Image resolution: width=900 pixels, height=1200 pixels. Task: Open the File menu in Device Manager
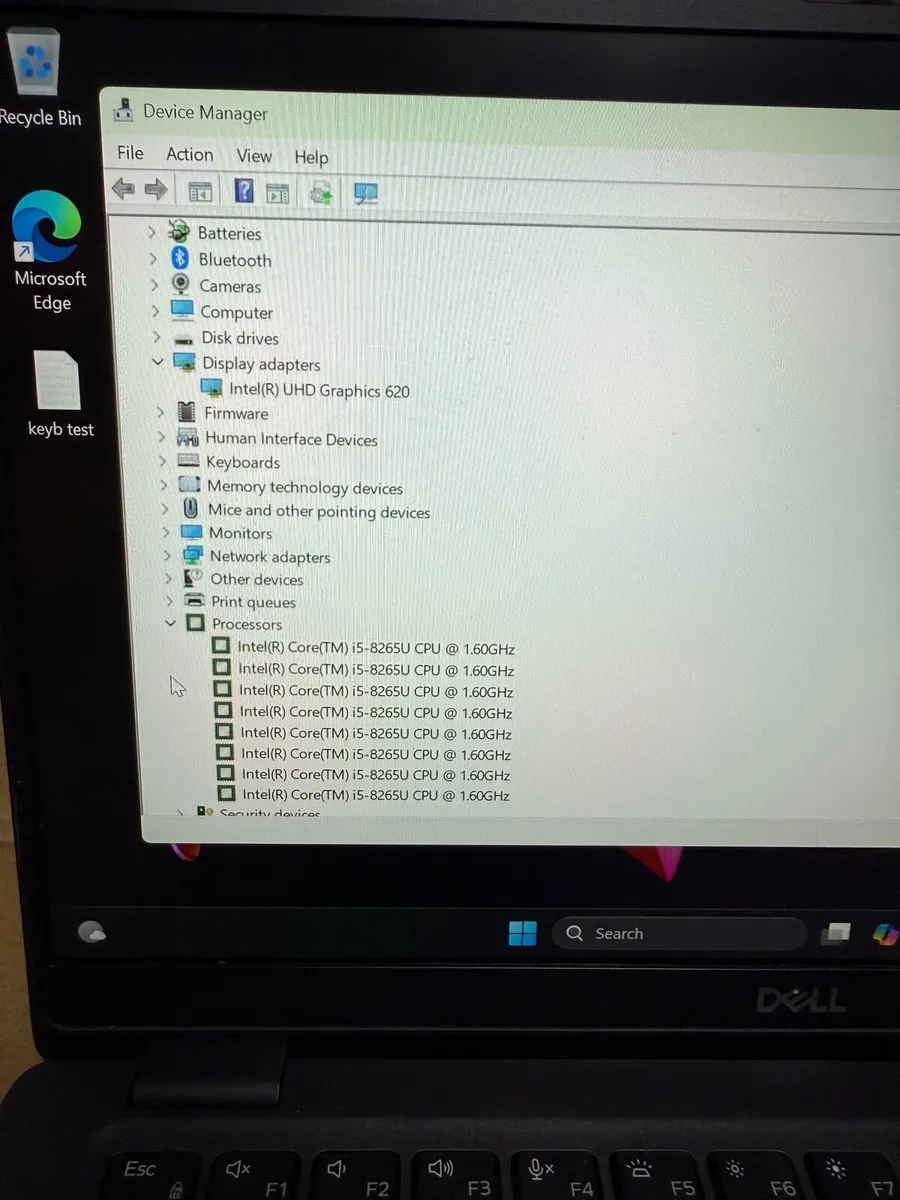point(130,153)
